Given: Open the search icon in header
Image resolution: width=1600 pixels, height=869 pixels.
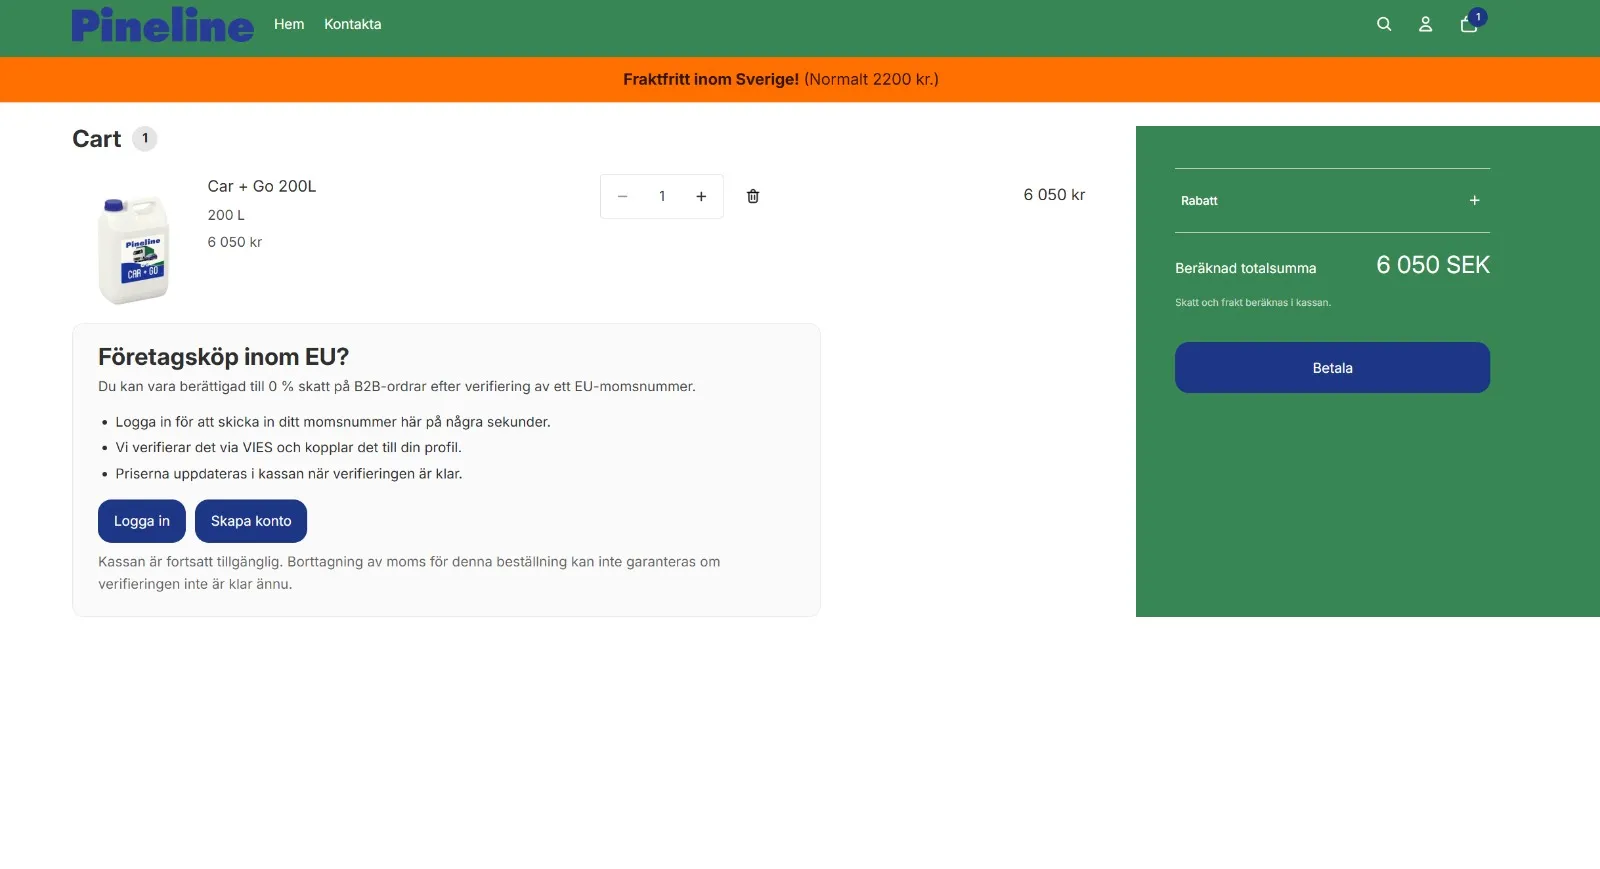Looking at the screenshot, I should (1384, 24).
